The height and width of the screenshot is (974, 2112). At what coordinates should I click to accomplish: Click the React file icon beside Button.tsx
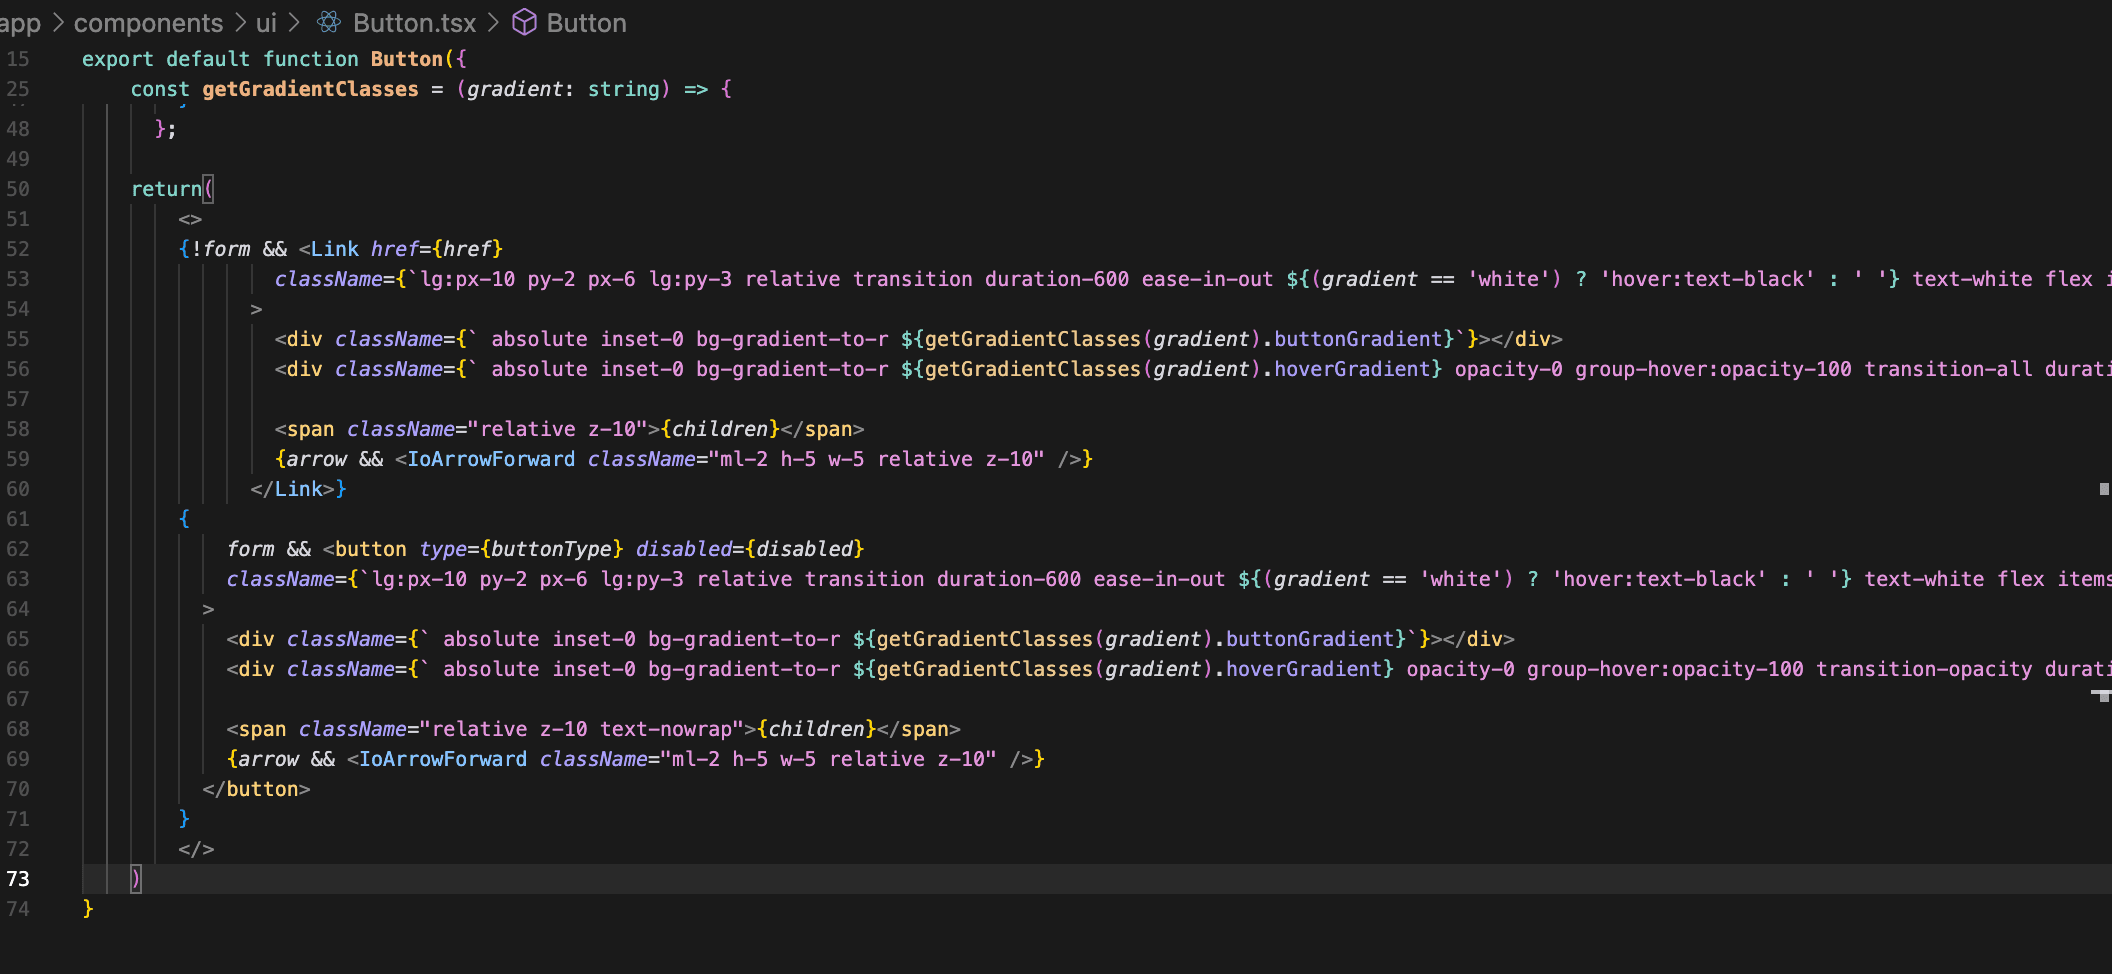tap(329, 22)
